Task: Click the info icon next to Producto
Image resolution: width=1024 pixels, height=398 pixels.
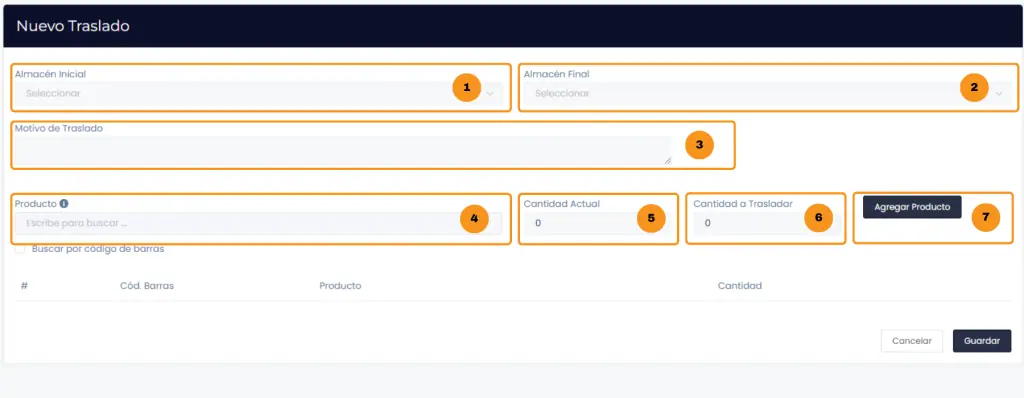Action: coord(64,203)
